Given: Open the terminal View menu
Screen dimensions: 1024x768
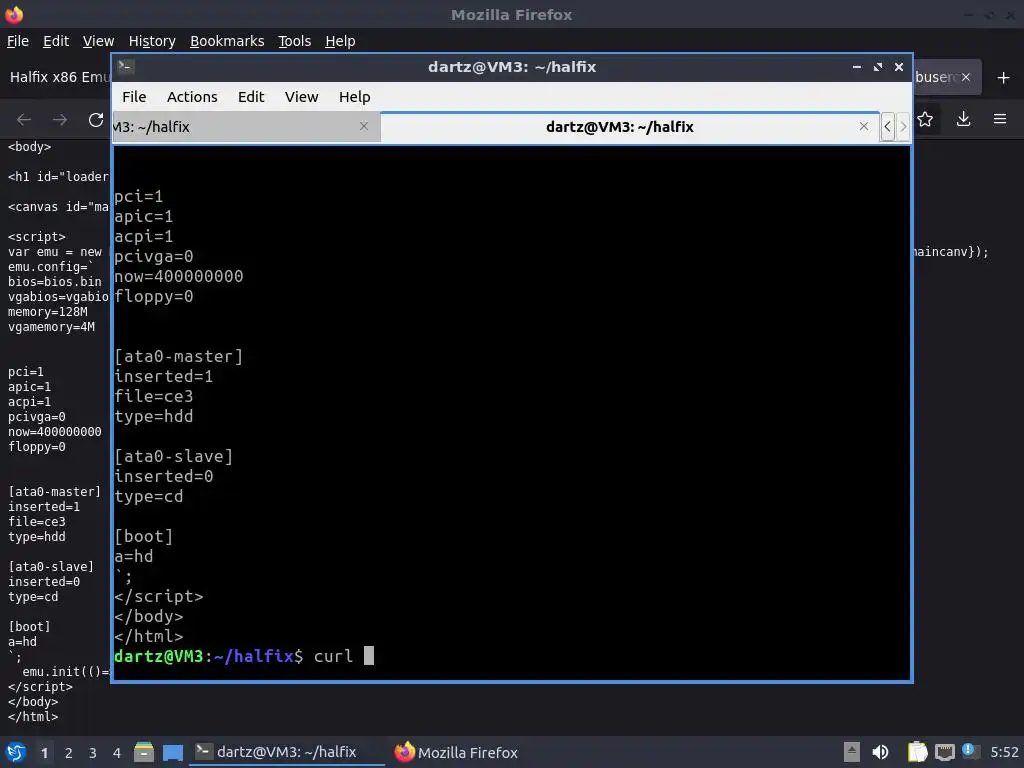Looking at the screenshot, I should pos(301,97).
